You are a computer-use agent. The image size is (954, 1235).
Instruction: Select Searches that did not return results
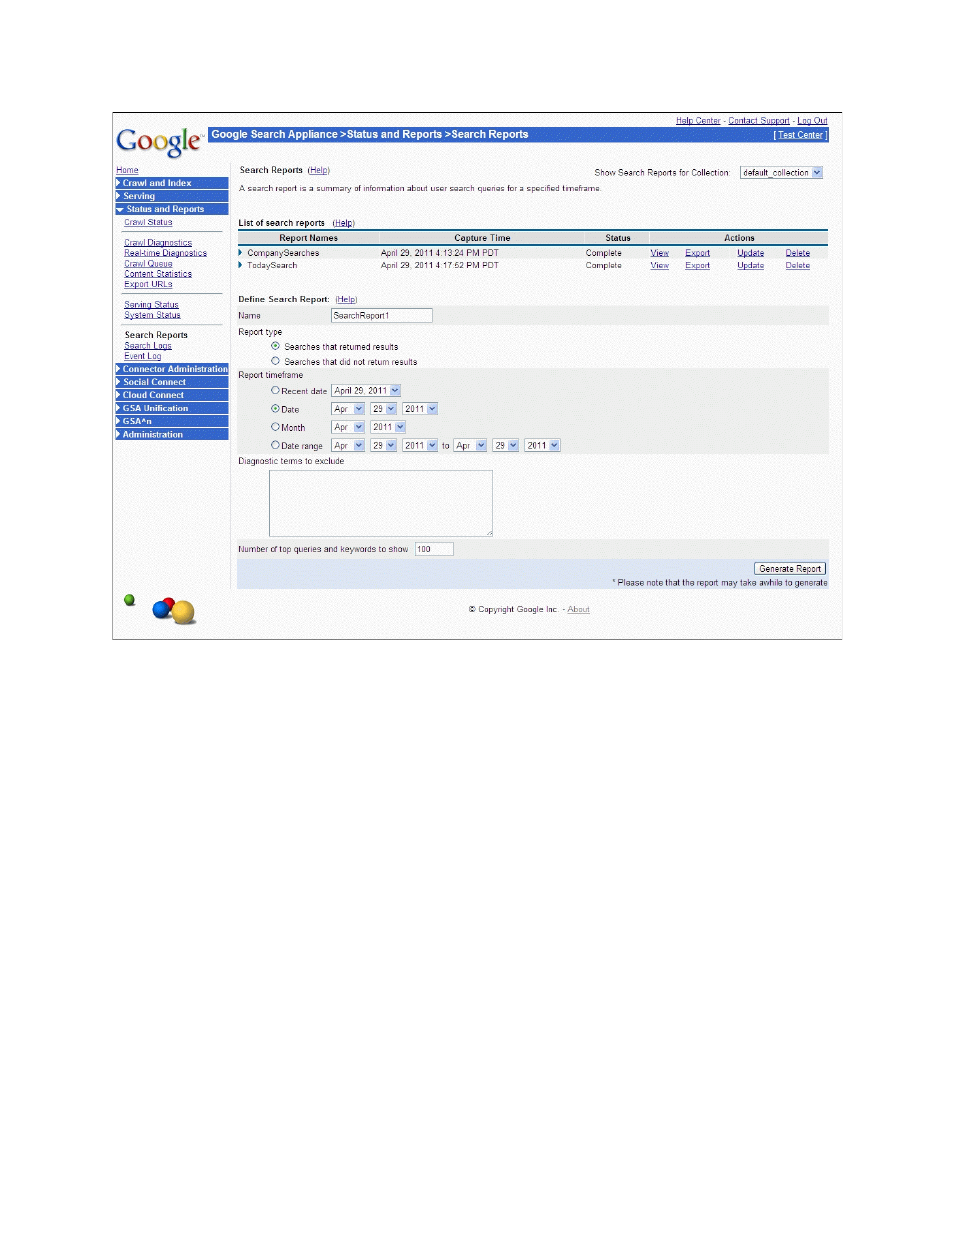point(275,361)
